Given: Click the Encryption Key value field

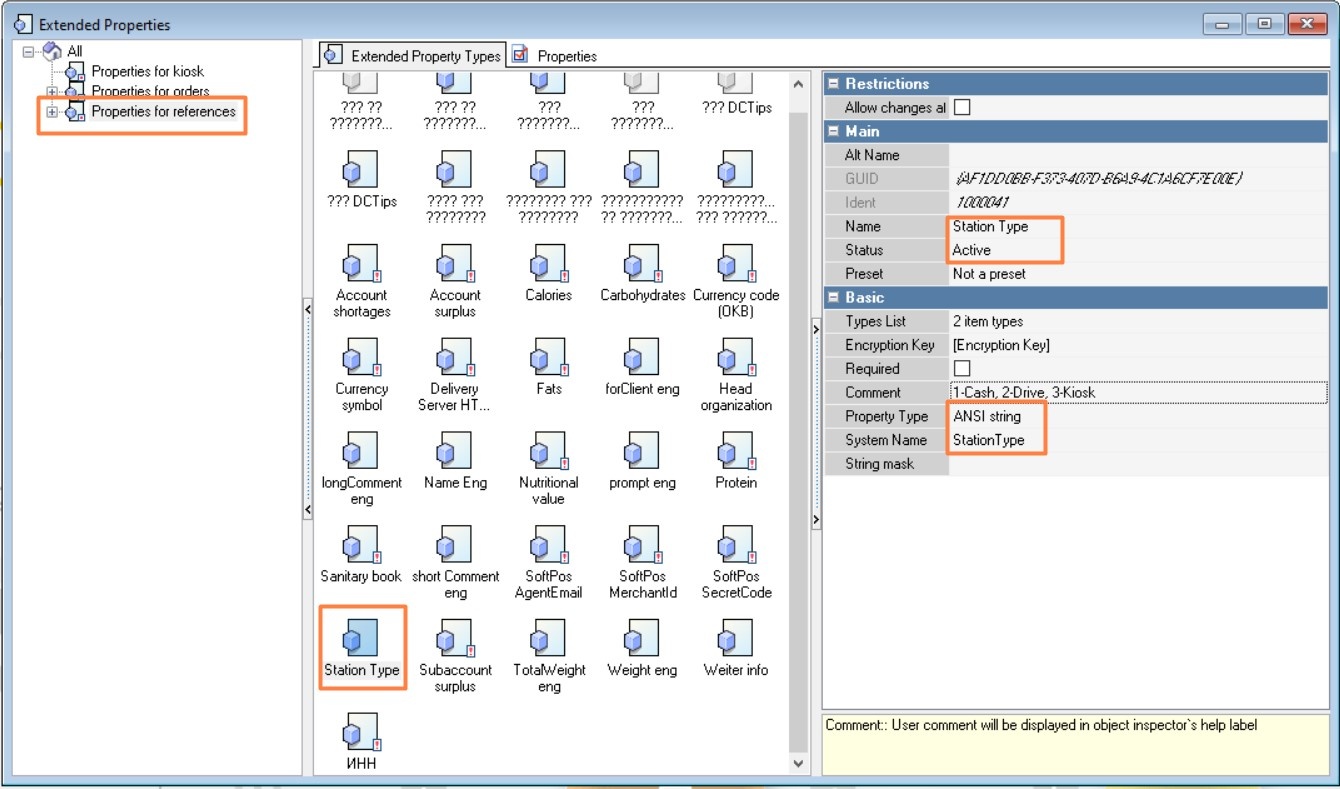Looking at the screenshot, I should point(1138,345).
